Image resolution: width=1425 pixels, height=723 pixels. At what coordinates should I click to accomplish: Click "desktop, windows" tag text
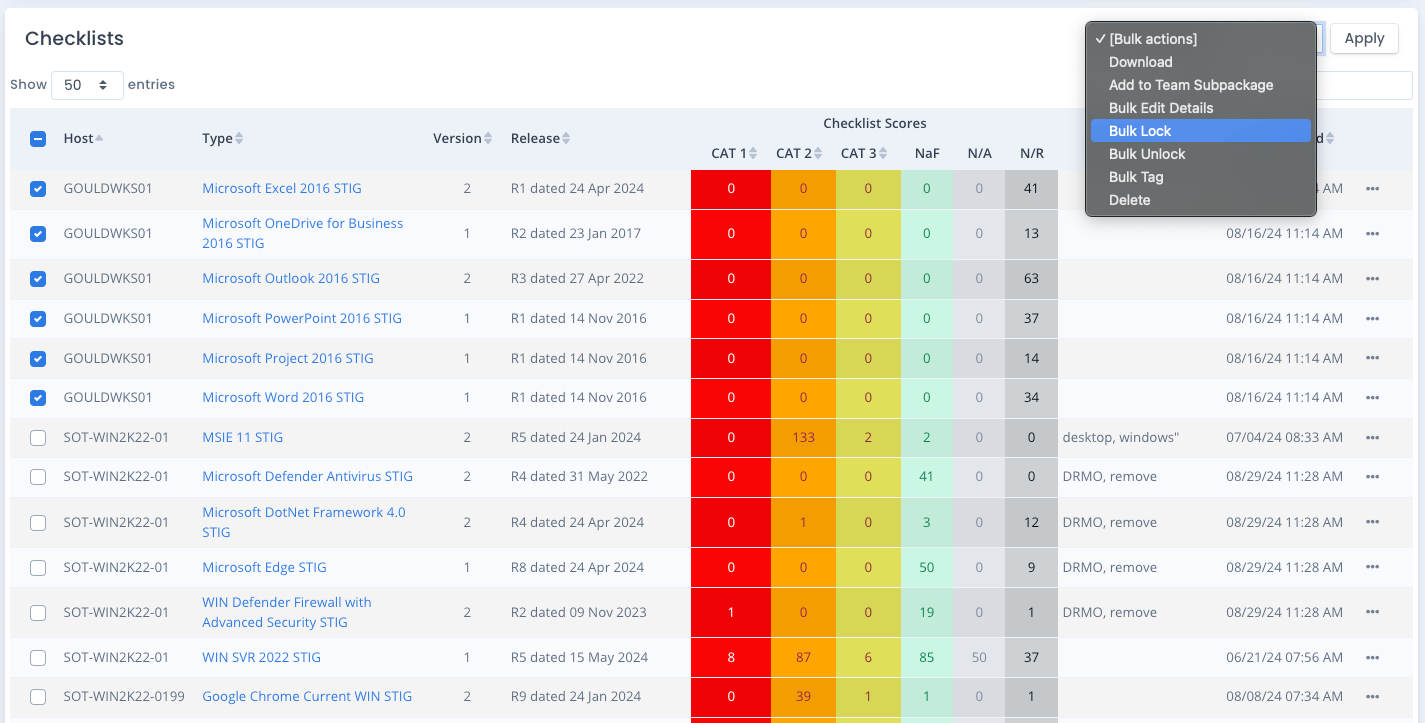[x=1121, y=437]
